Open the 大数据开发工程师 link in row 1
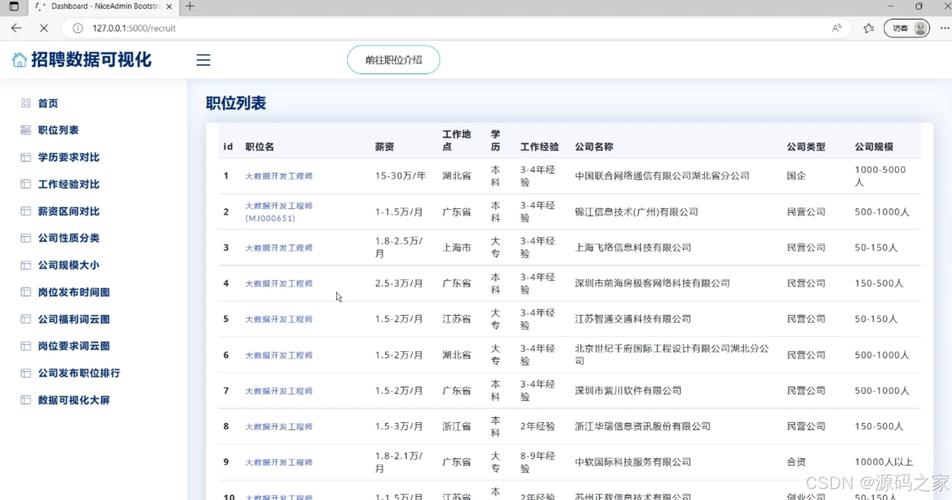The height and width of the screenshot is (500, 952). click(279, 176)
